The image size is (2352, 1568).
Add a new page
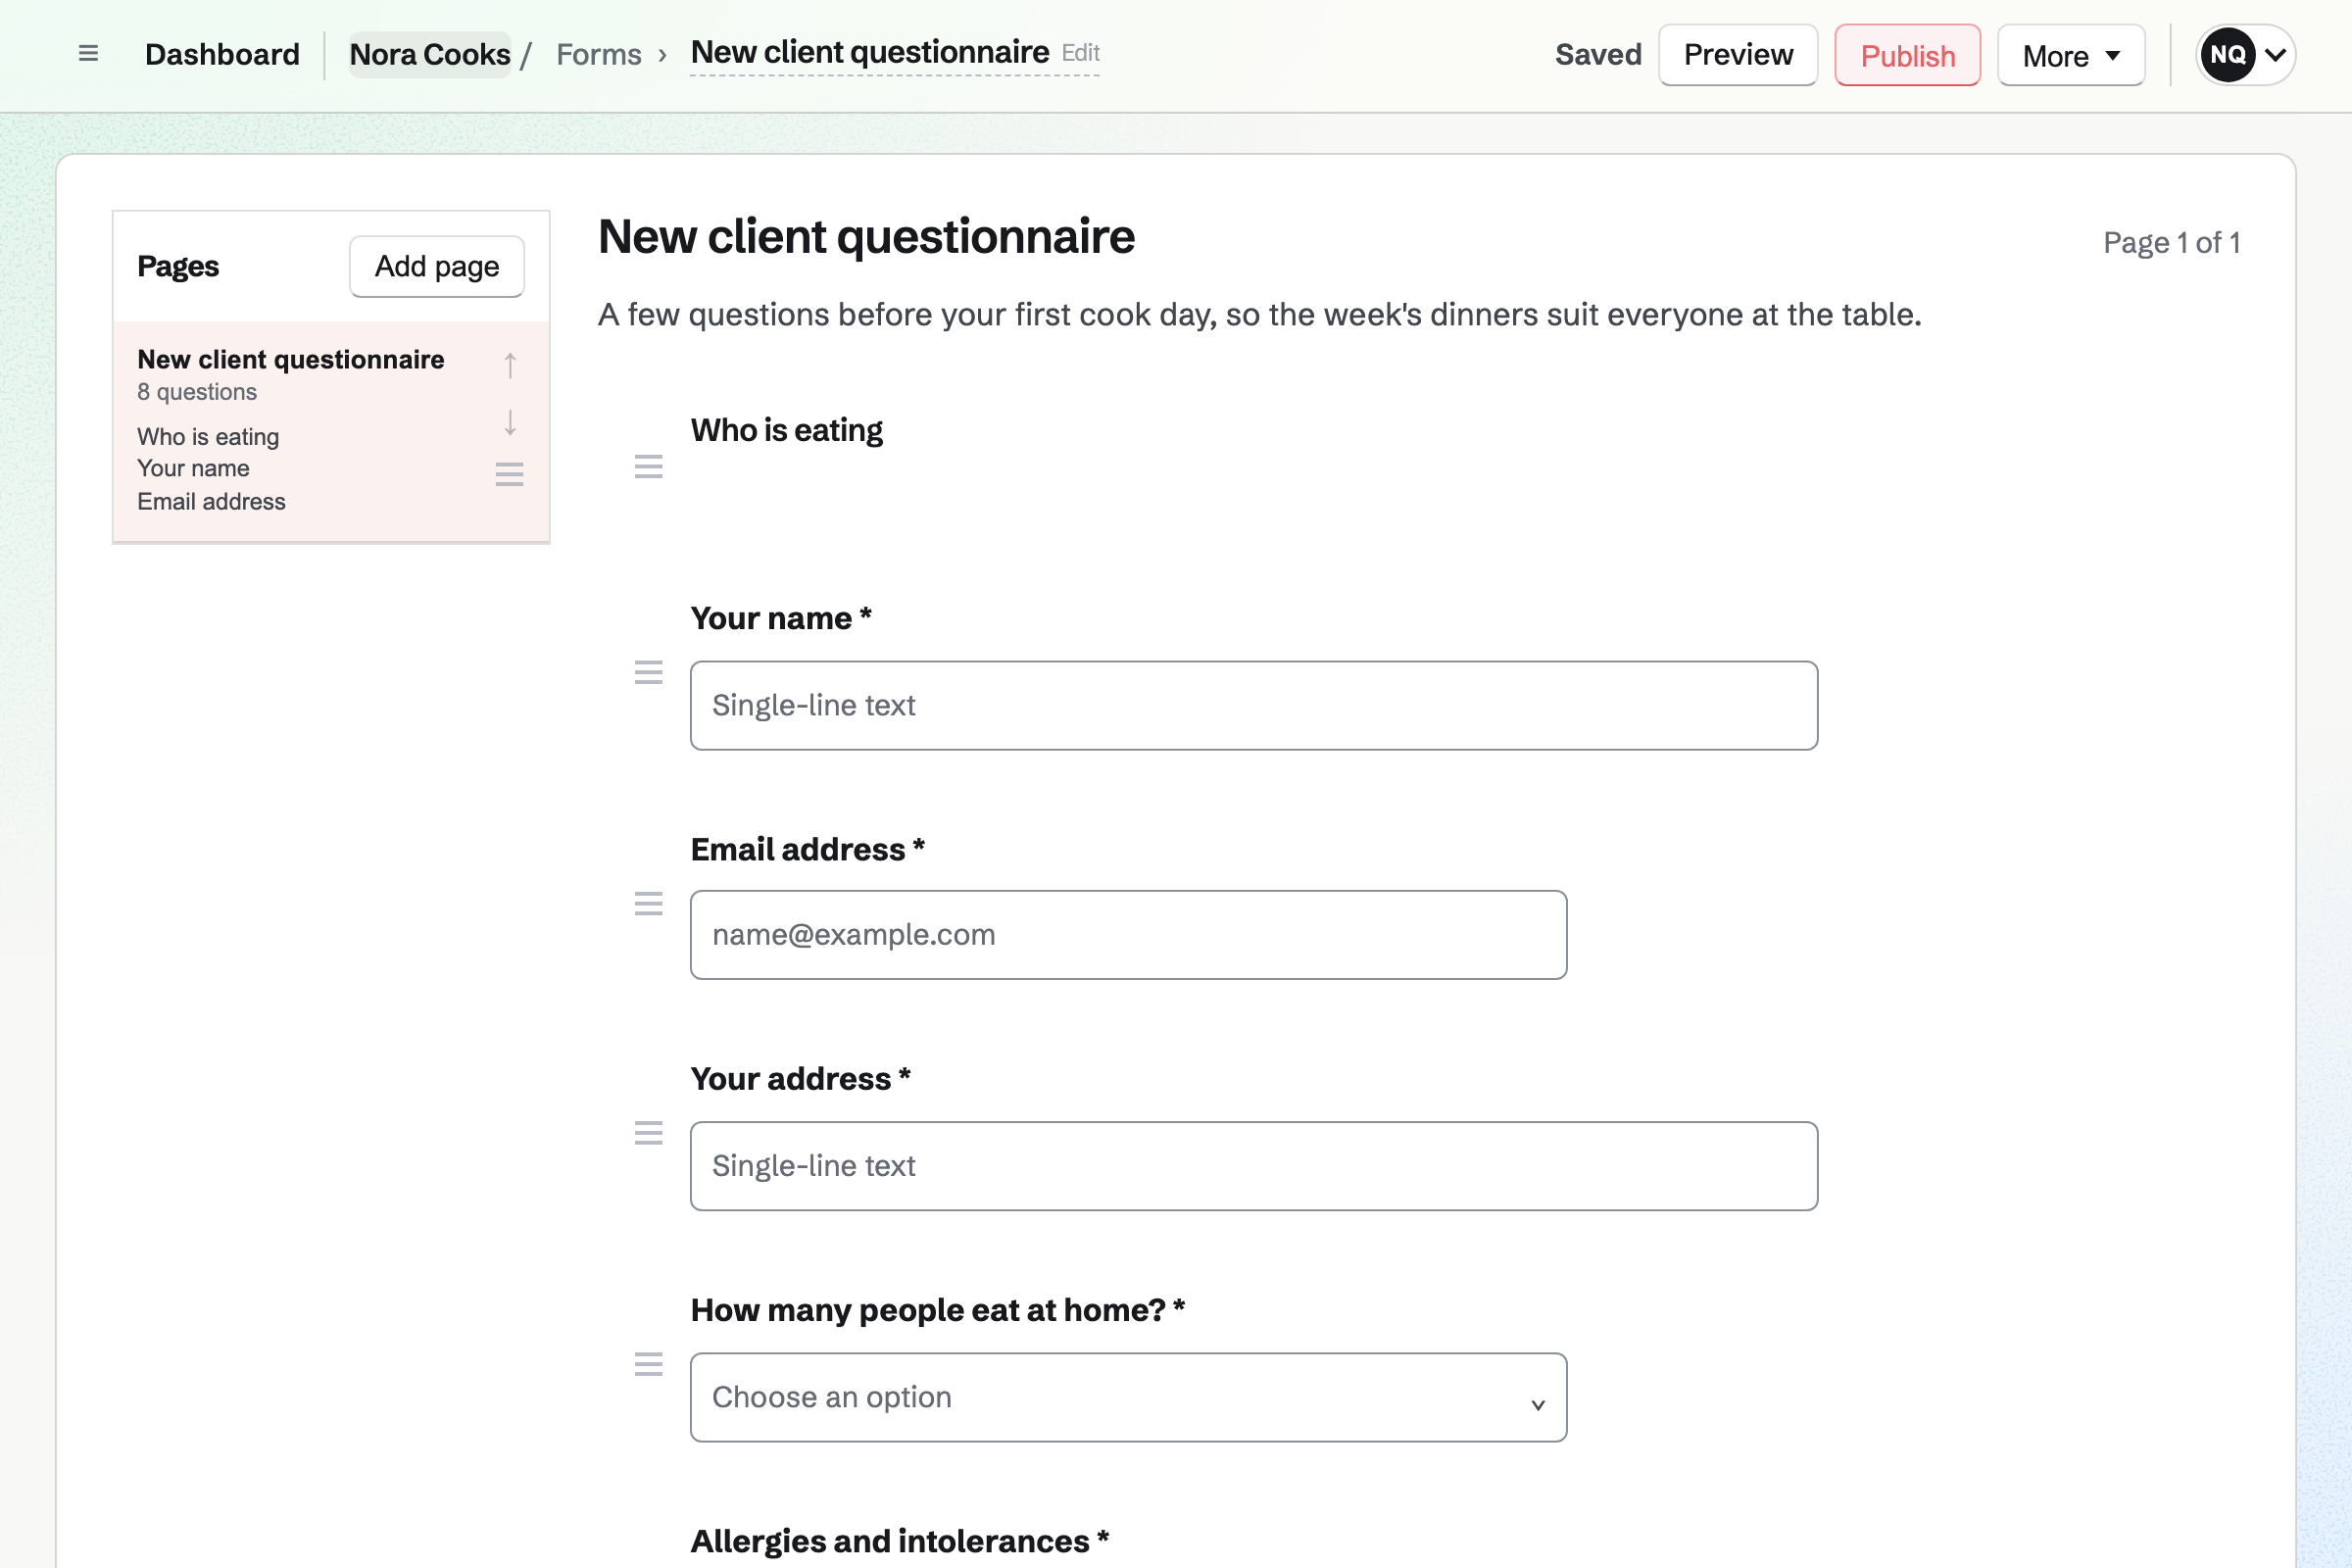[x=437, y=266]
